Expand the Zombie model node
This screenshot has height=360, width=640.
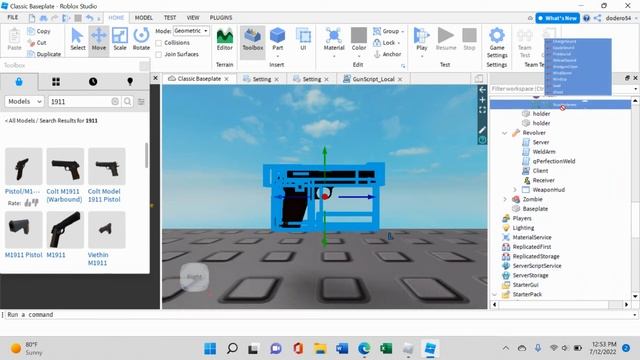(505, 199)
